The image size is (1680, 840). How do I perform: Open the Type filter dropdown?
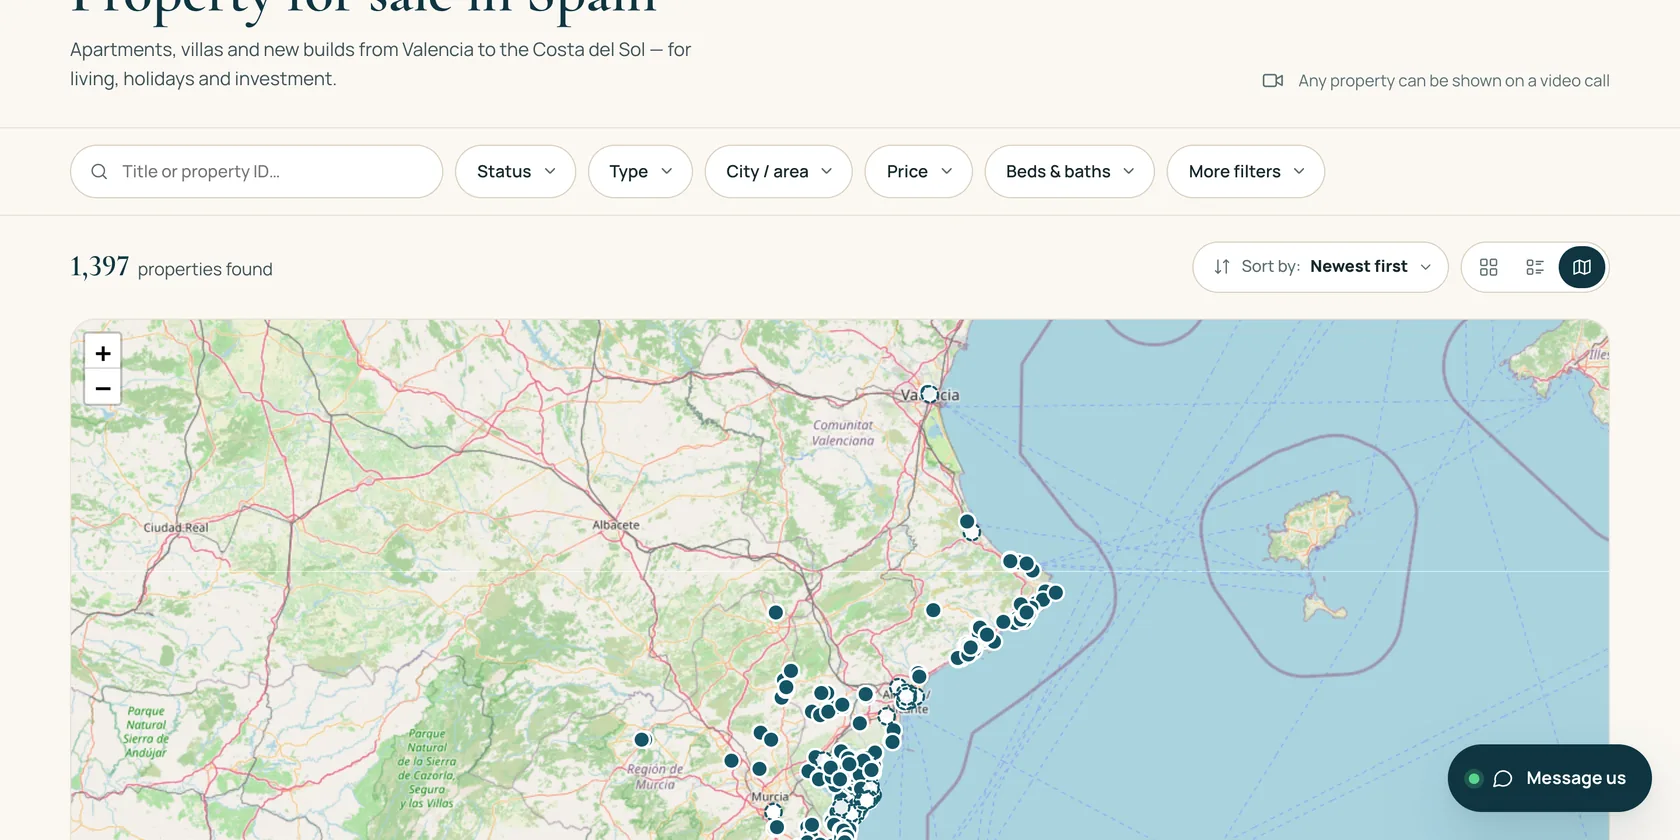[640, 172]
